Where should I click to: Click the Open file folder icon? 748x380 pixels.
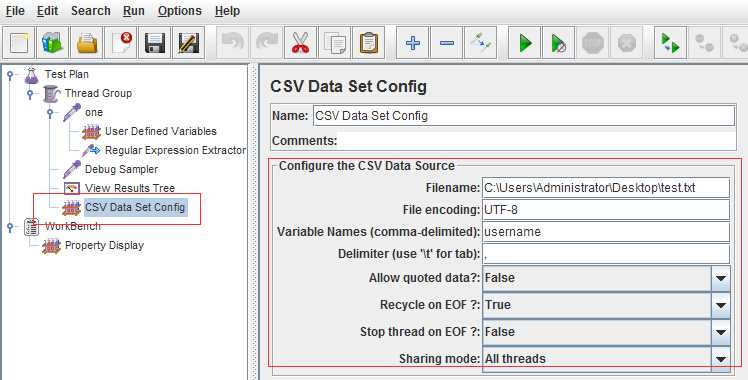pos(87,43)
